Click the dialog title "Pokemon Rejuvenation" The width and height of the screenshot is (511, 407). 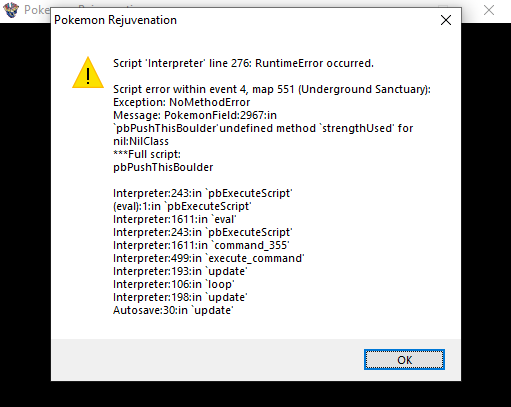coord(115,20)
